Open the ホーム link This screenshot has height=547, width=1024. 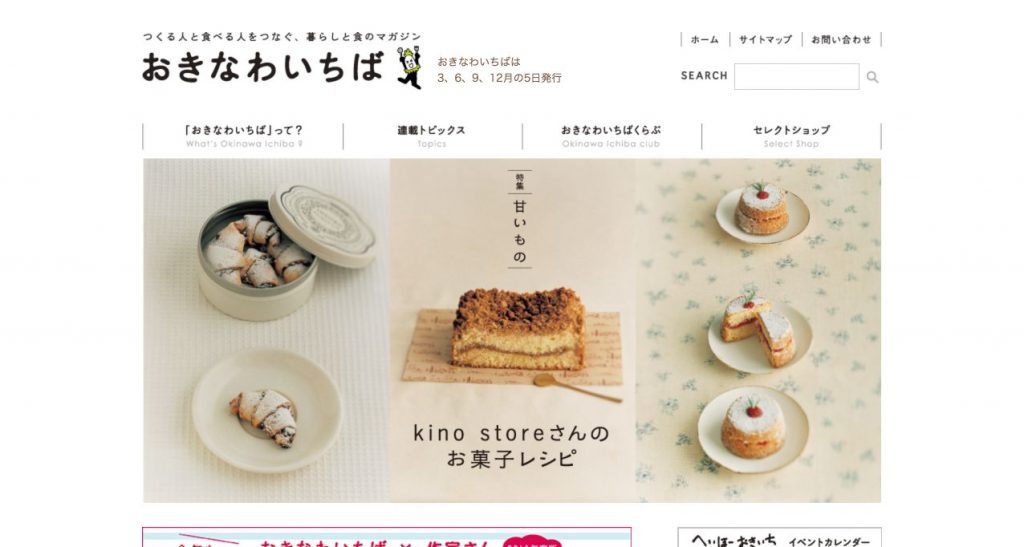coord(705,40)
